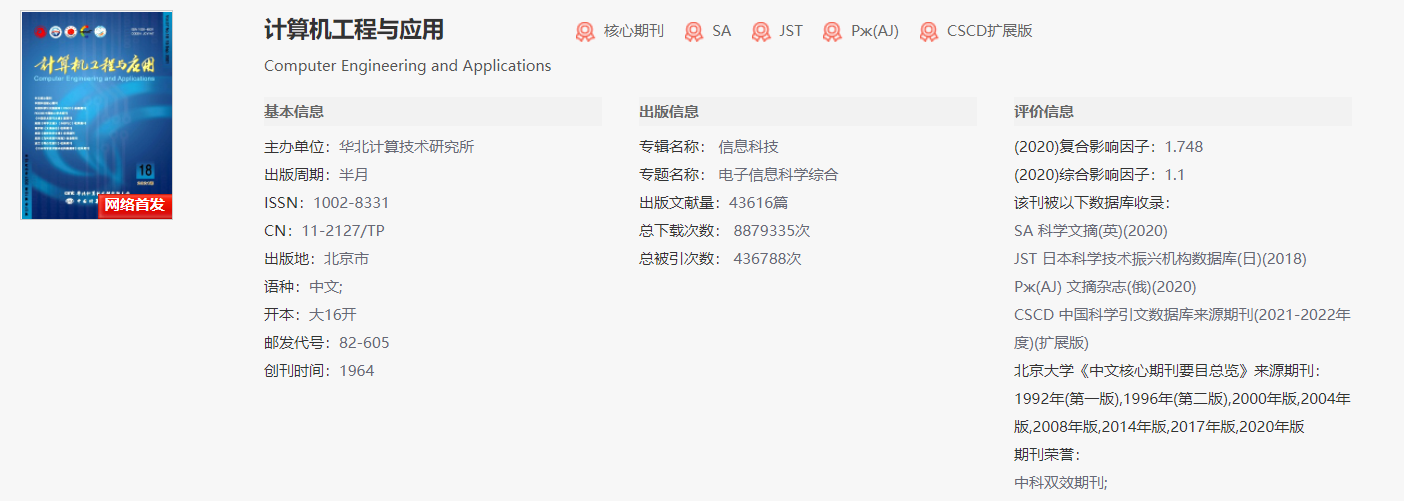The width and height of the screenshot is (1404, 501).
Task: Click the 开本 大16开 row
Action: coord(309,315)
